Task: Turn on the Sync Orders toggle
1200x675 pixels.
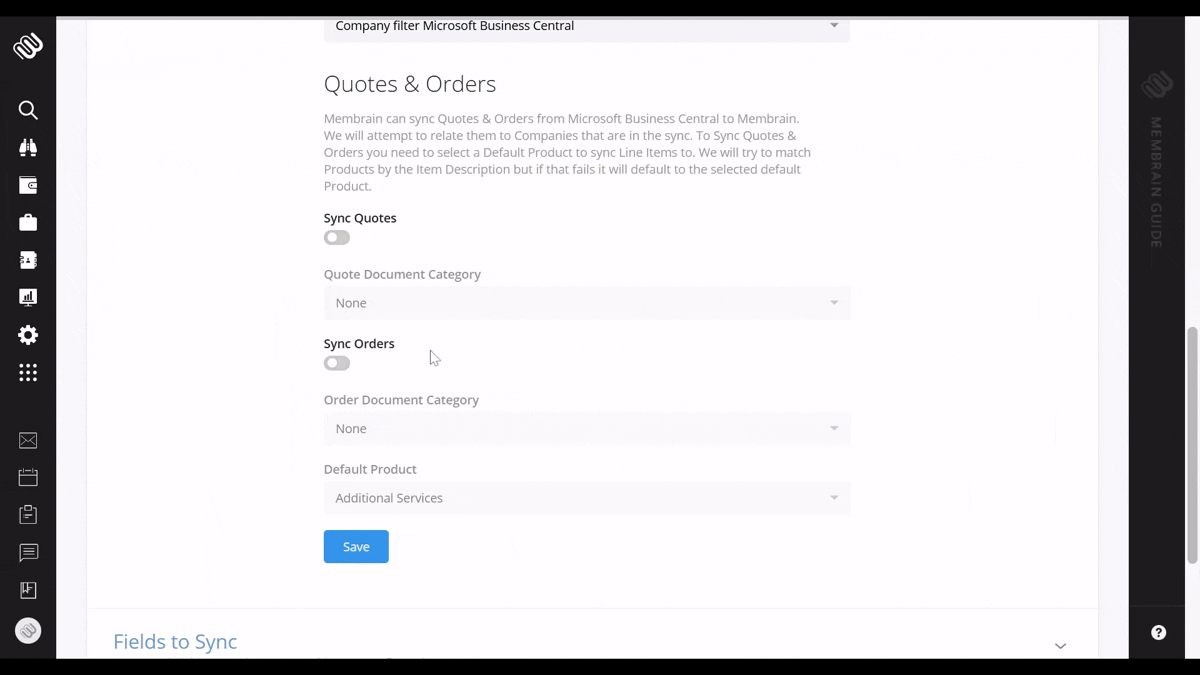Action: point(337,364)
